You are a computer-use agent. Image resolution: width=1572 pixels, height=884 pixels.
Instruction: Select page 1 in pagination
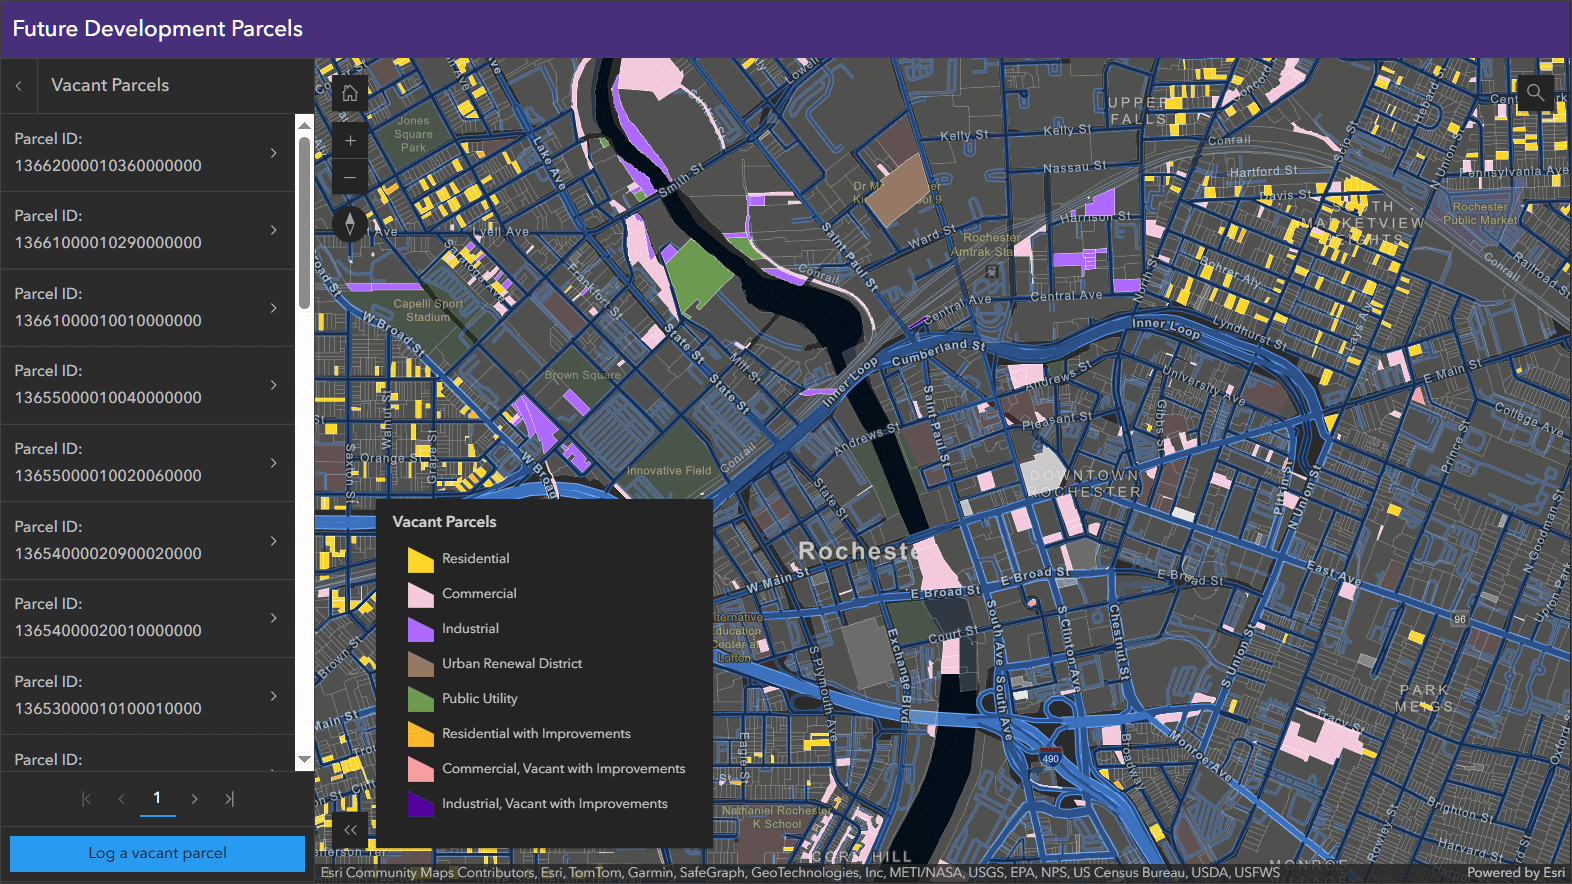(157, 799)
